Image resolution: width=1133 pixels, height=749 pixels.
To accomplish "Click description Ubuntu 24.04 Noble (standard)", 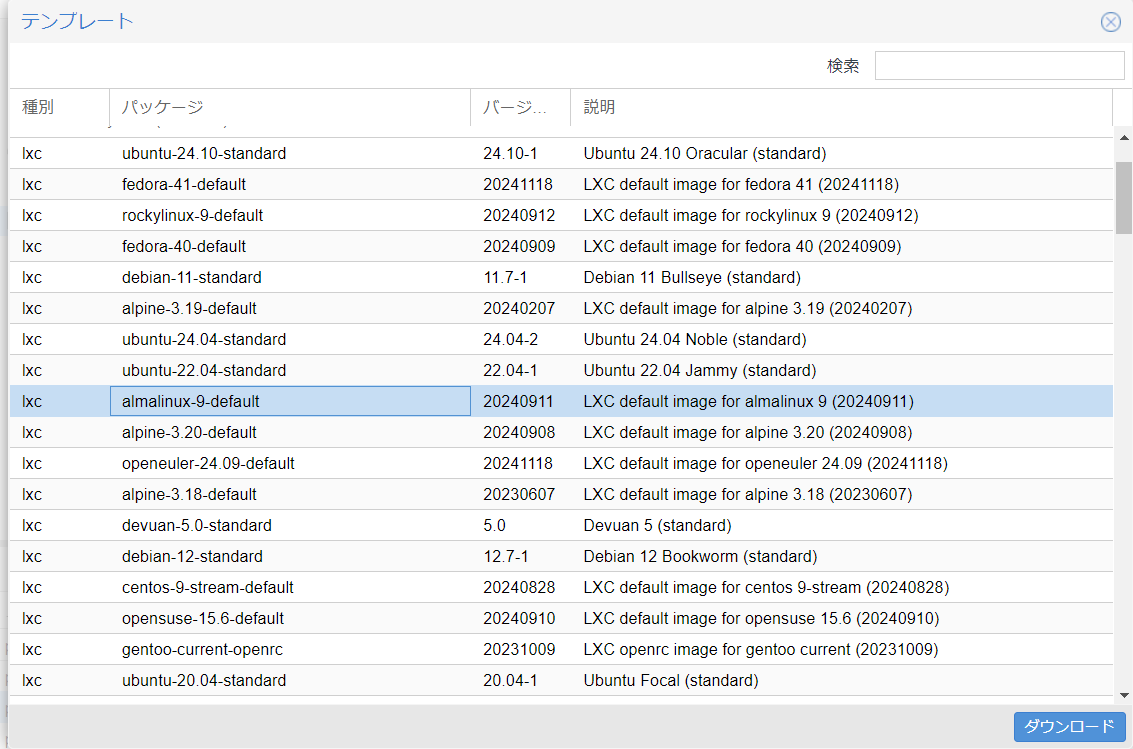I will [x=695, y=339].
